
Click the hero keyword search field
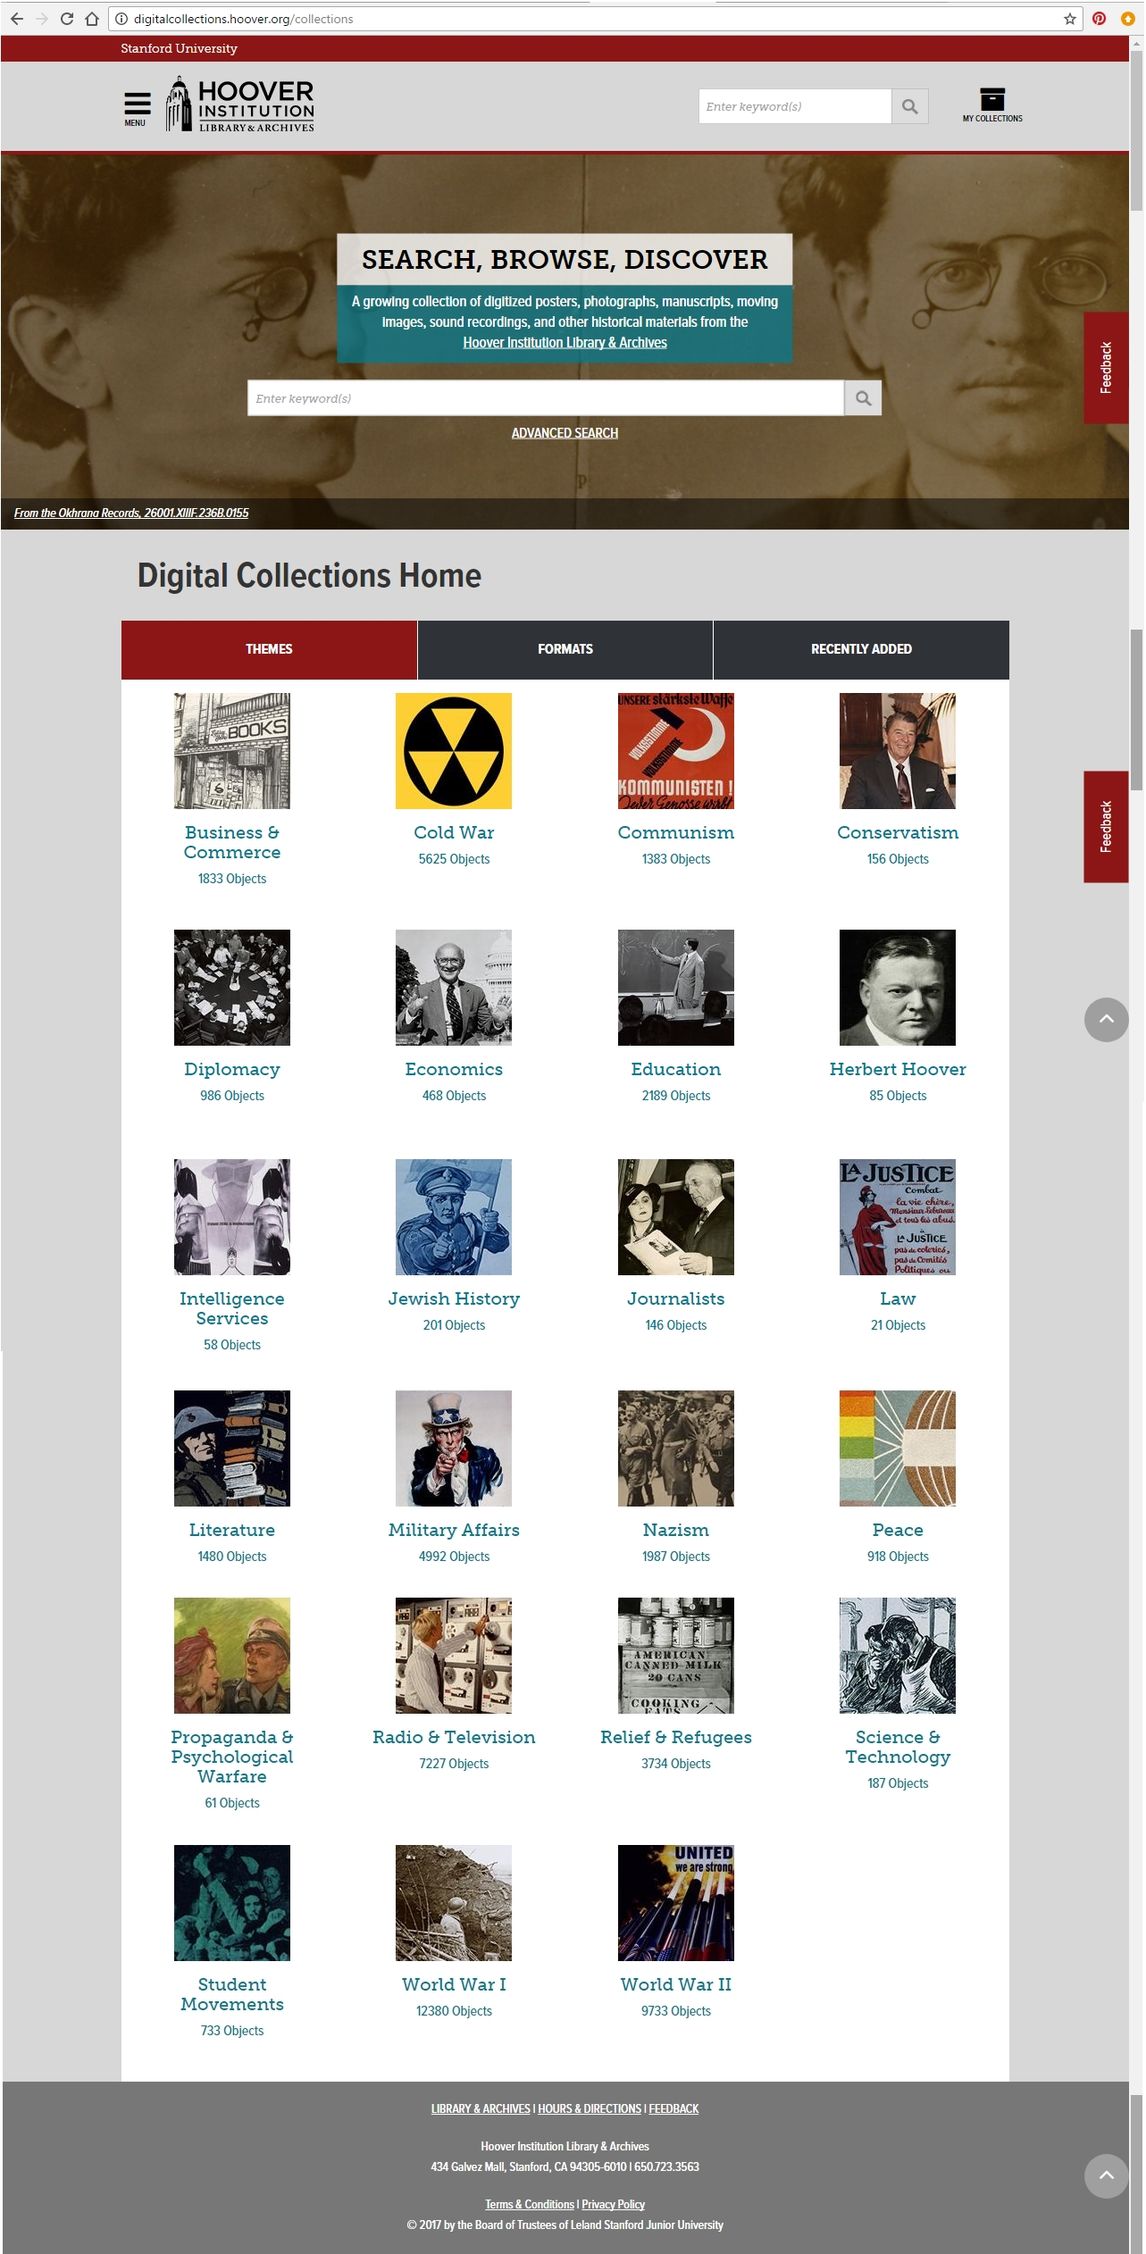pos(546,398)
